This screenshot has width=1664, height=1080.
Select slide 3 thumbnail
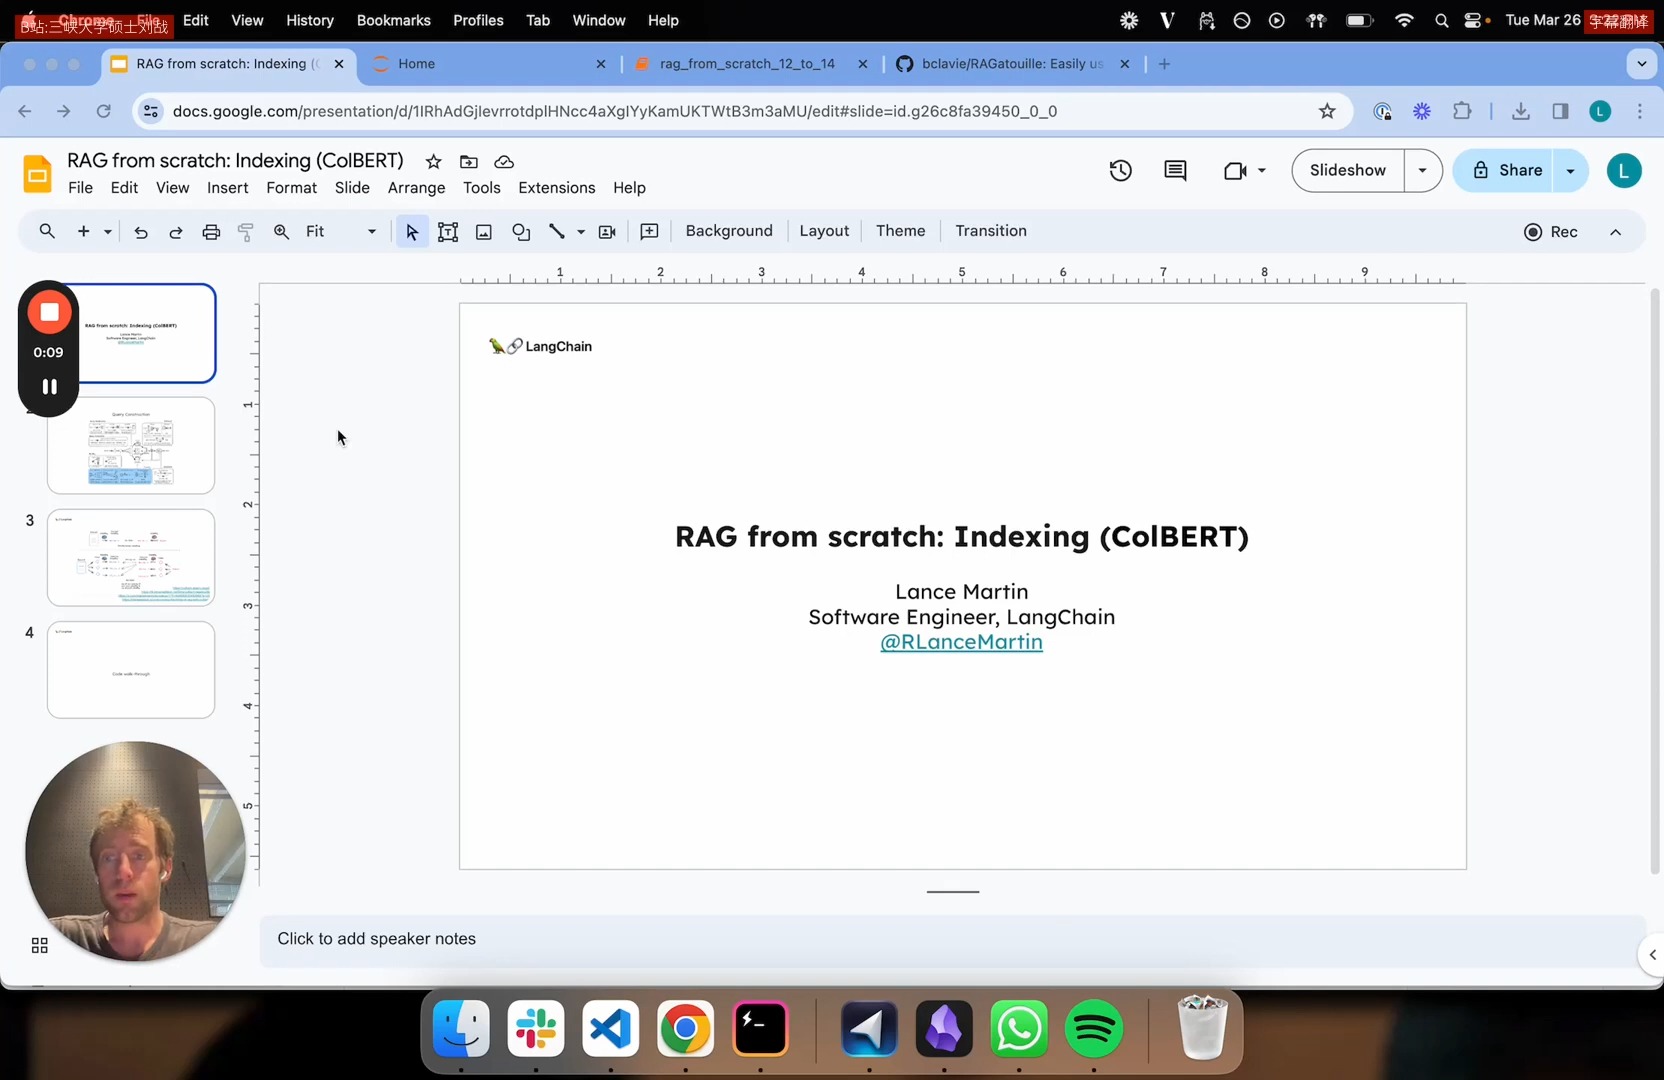[130, 557]
